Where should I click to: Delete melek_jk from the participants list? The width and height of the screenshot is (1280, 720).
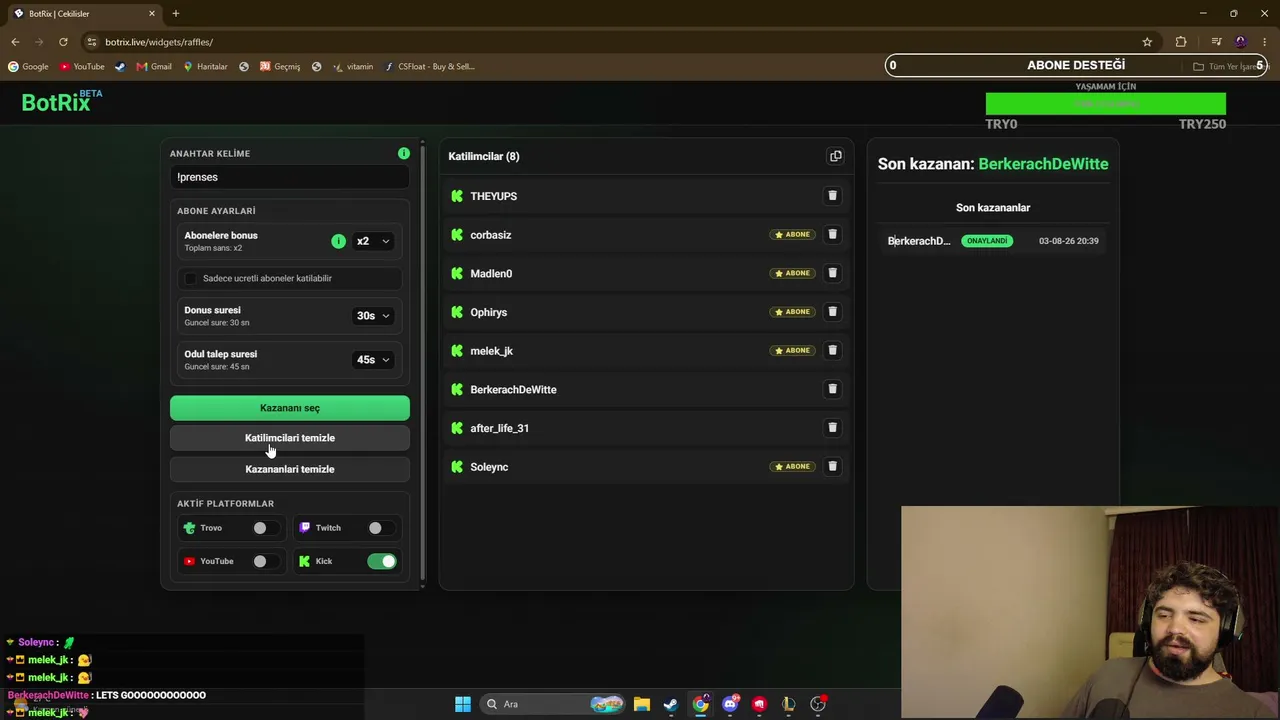pos(832,350)
